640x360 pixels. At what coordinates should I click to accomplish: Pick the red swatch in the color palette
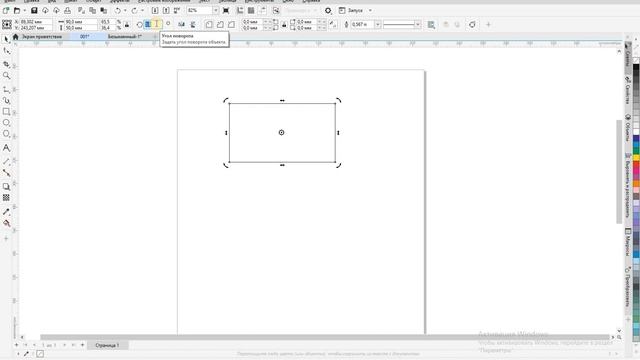click(636, 164)
